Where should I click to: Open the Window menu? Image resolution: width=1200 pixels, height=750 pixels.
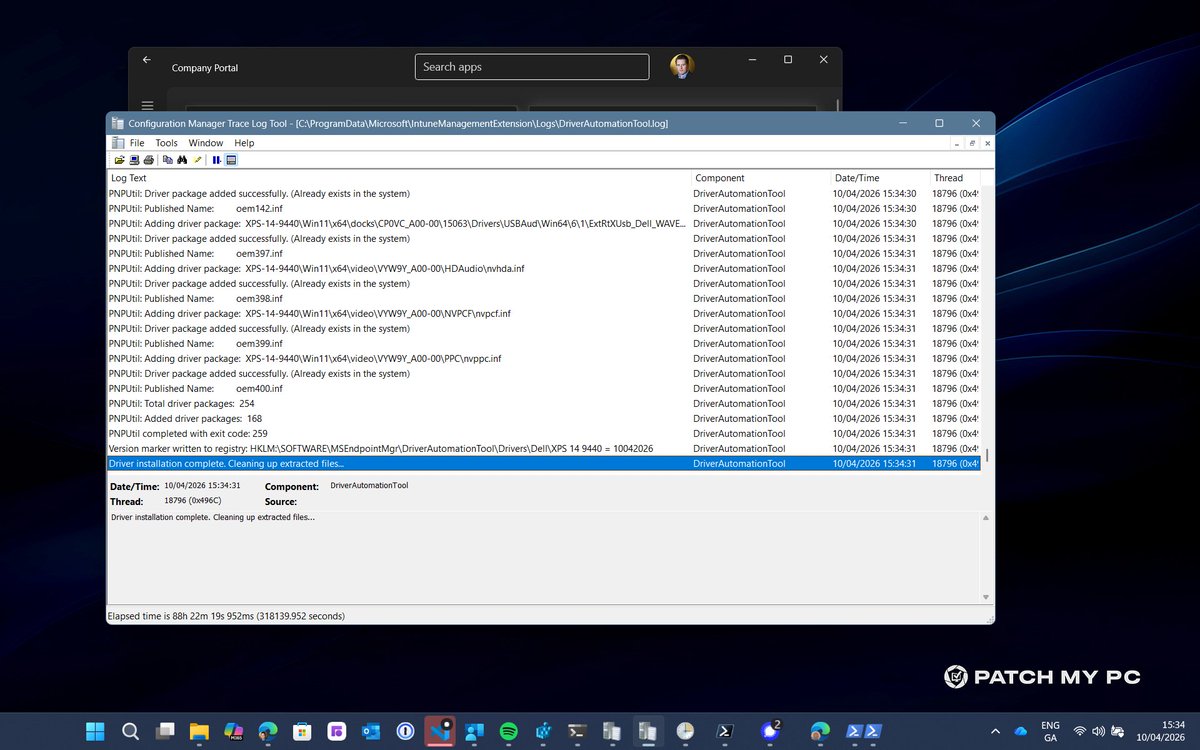[205, 142]
